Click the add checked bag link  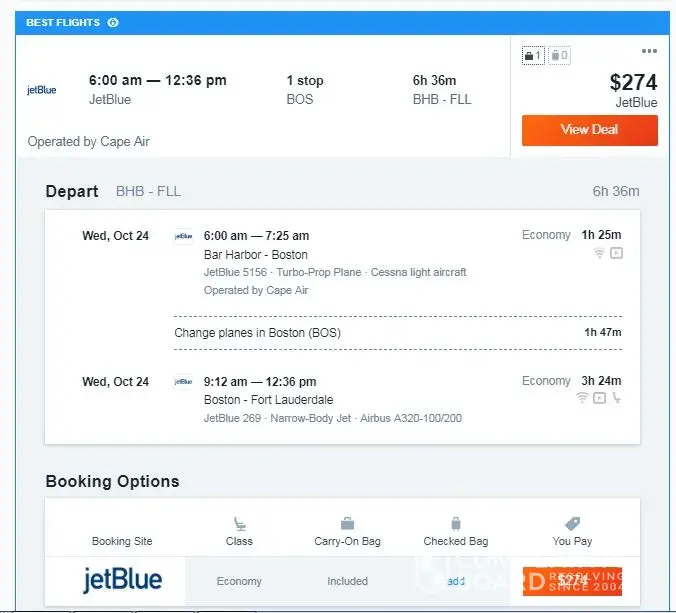pos(456,581)
